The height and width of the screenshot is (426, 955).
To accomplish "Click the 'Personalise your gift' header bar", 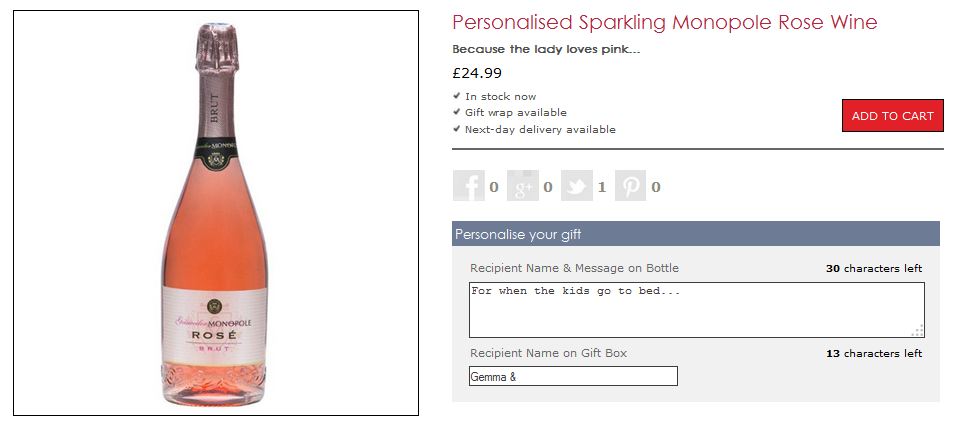I will click(696, 234).
